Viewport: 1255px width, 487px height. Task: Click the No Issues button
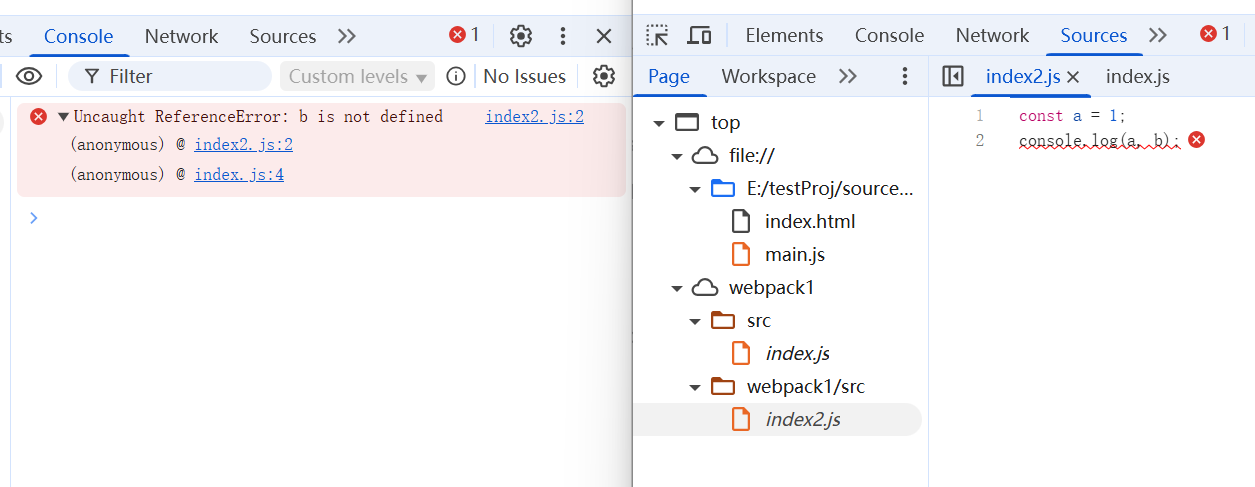pos(524,76)
